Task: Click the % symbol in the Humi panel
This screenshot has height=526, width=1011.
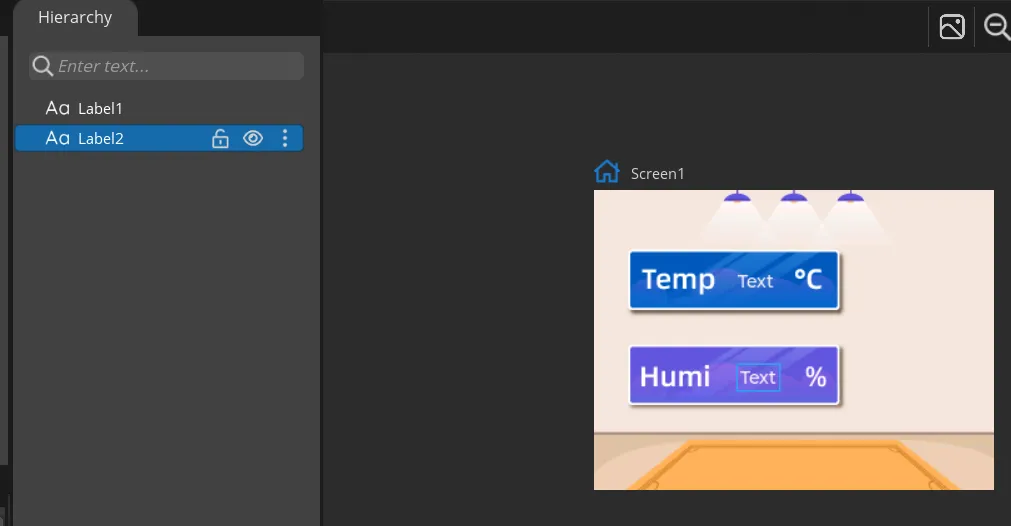Action: coord(816,376)
